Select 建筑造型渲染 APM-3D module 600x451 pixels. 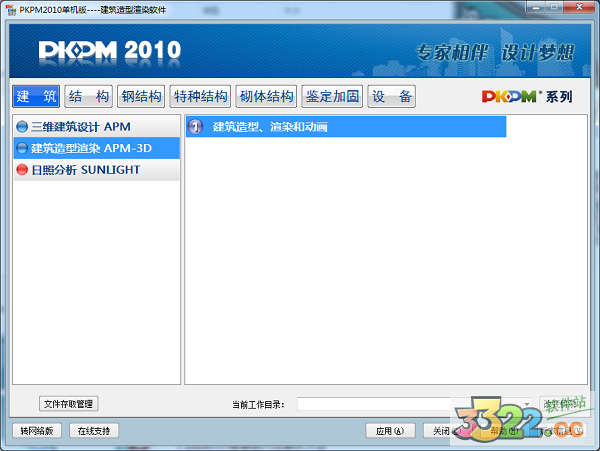coord(97,148)
